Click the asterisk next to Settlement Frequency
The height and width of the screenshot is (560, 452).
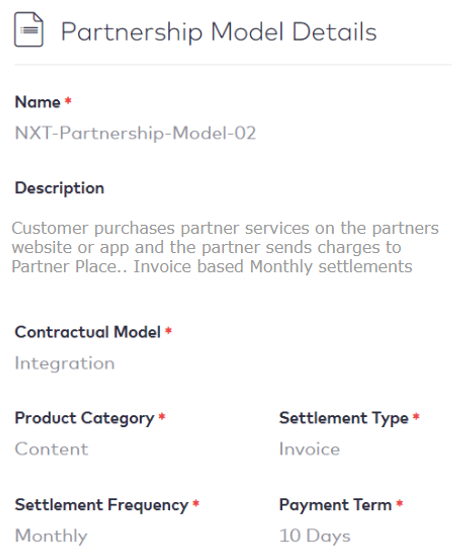click(x=196, y=504)
